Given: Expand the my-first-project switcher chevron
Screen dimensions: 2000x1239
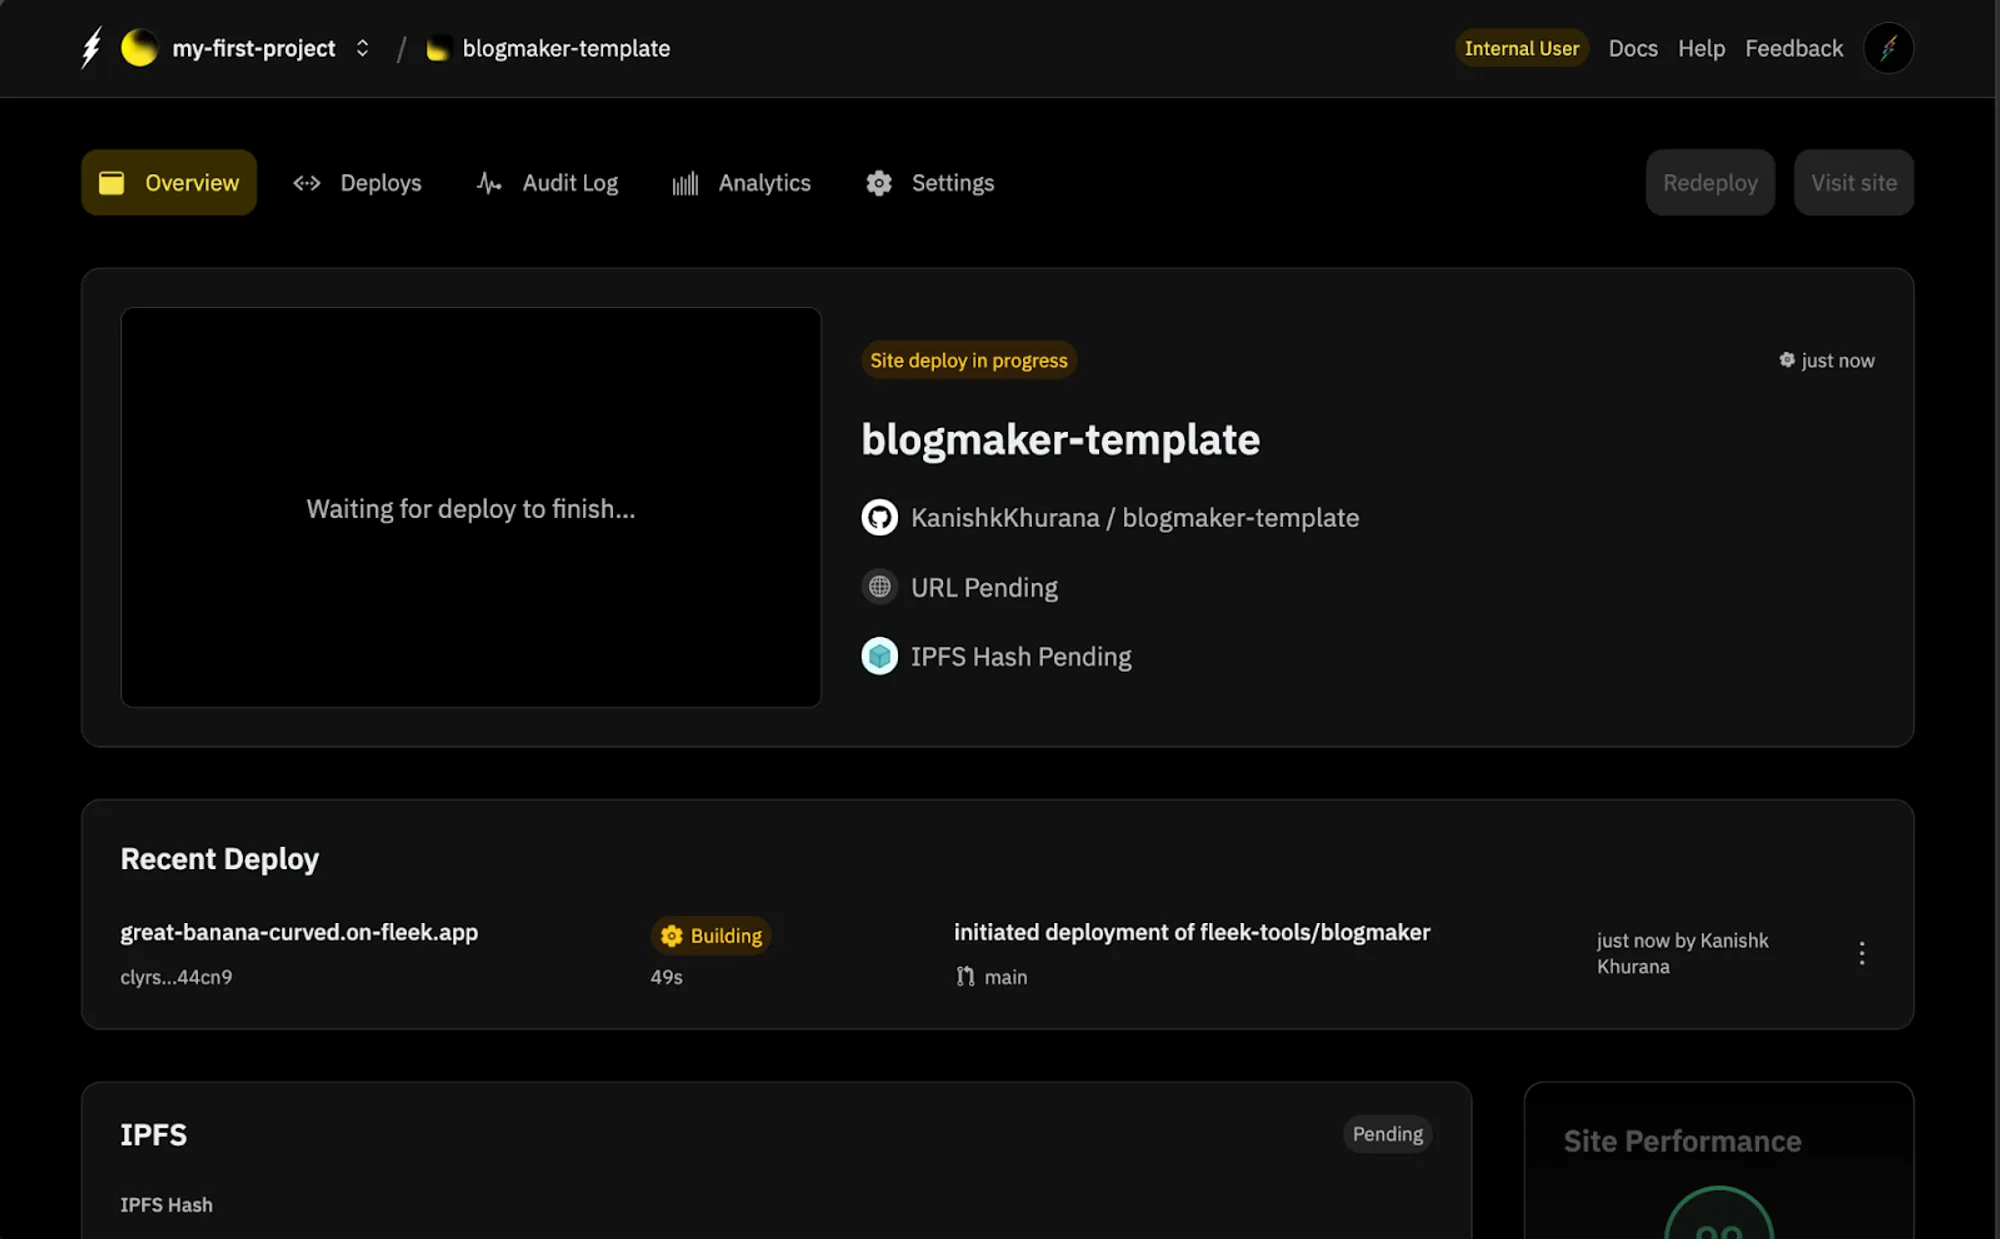Looking at the screenshot, I should pos(362,48).
